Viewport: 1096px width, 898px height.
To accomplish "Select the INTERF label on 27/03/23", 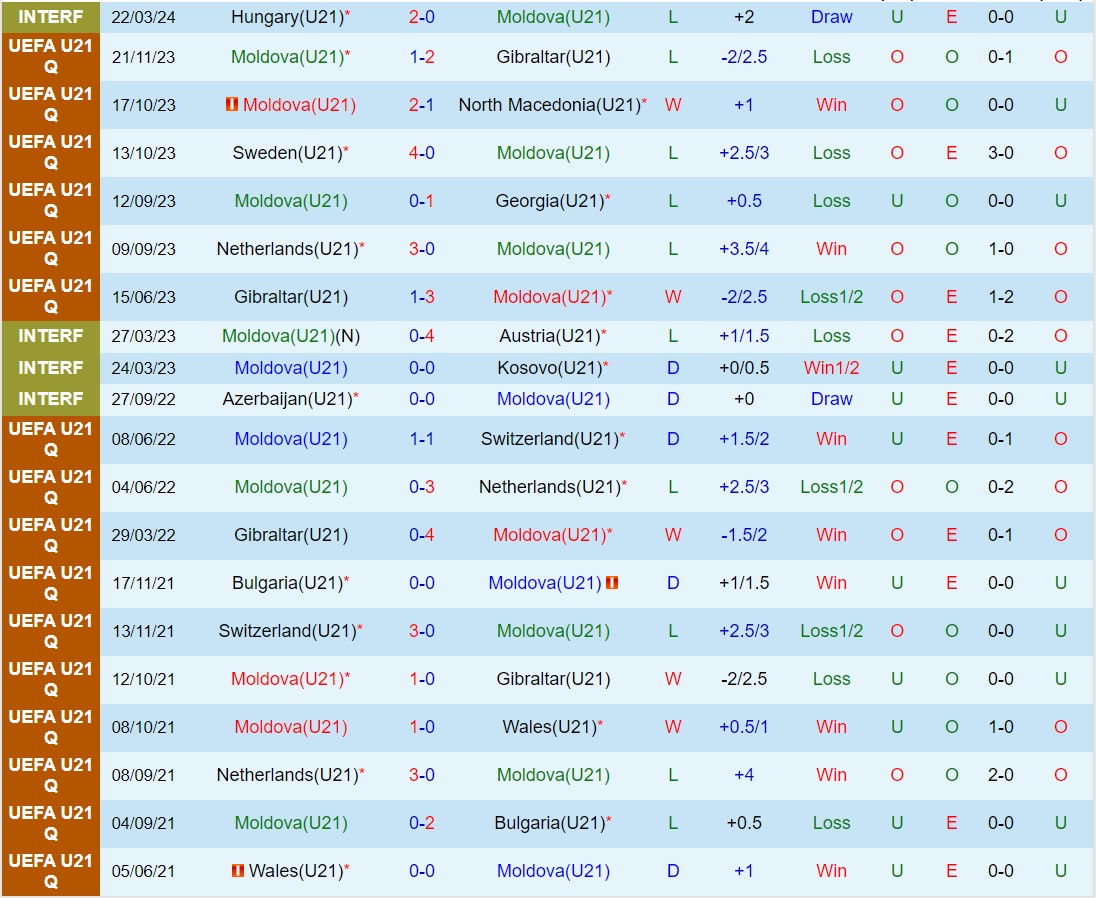I will click(x=50, y=336).
